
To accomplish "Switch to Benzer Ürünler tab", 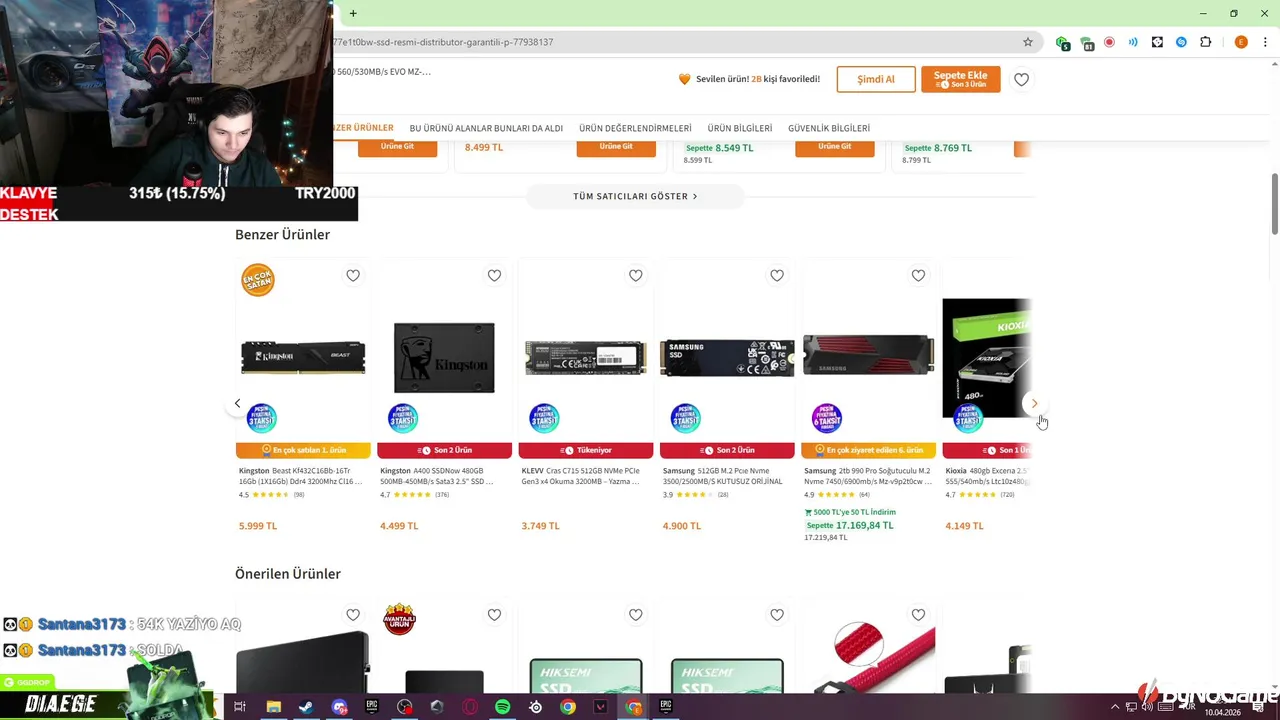I will [x=363, y=128].
